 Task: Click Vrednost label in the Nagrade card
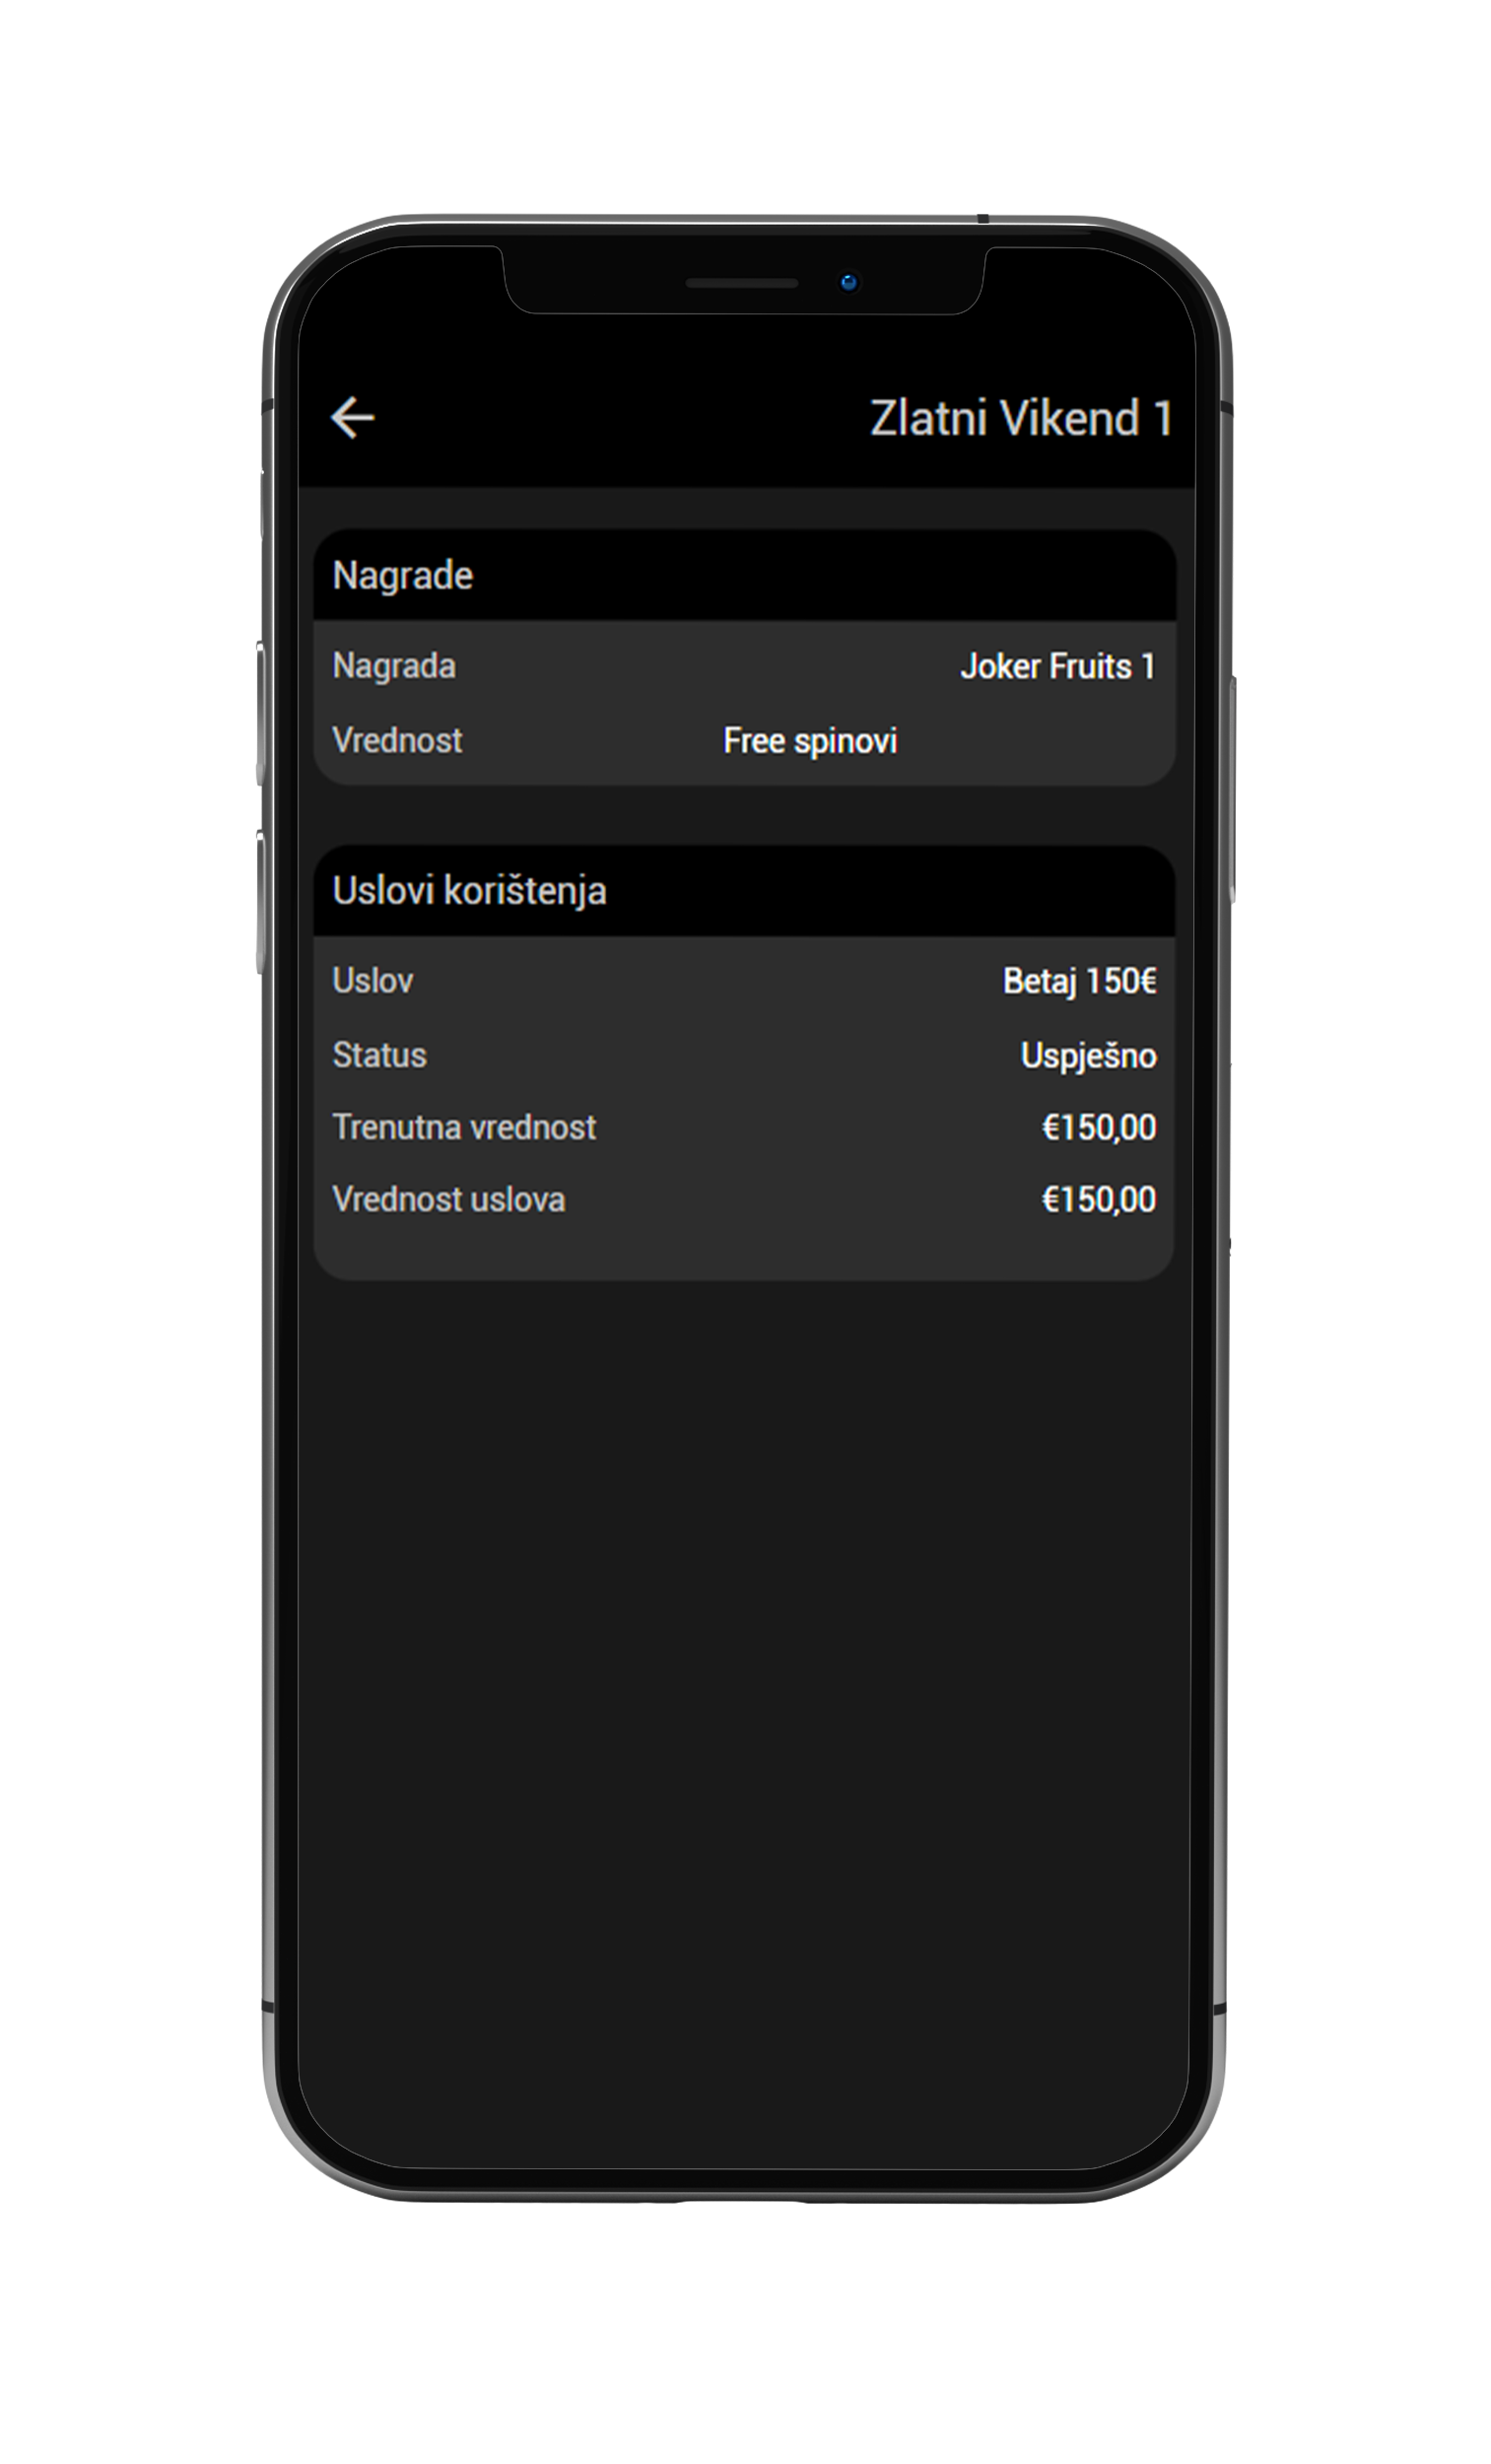pos(397,741)
